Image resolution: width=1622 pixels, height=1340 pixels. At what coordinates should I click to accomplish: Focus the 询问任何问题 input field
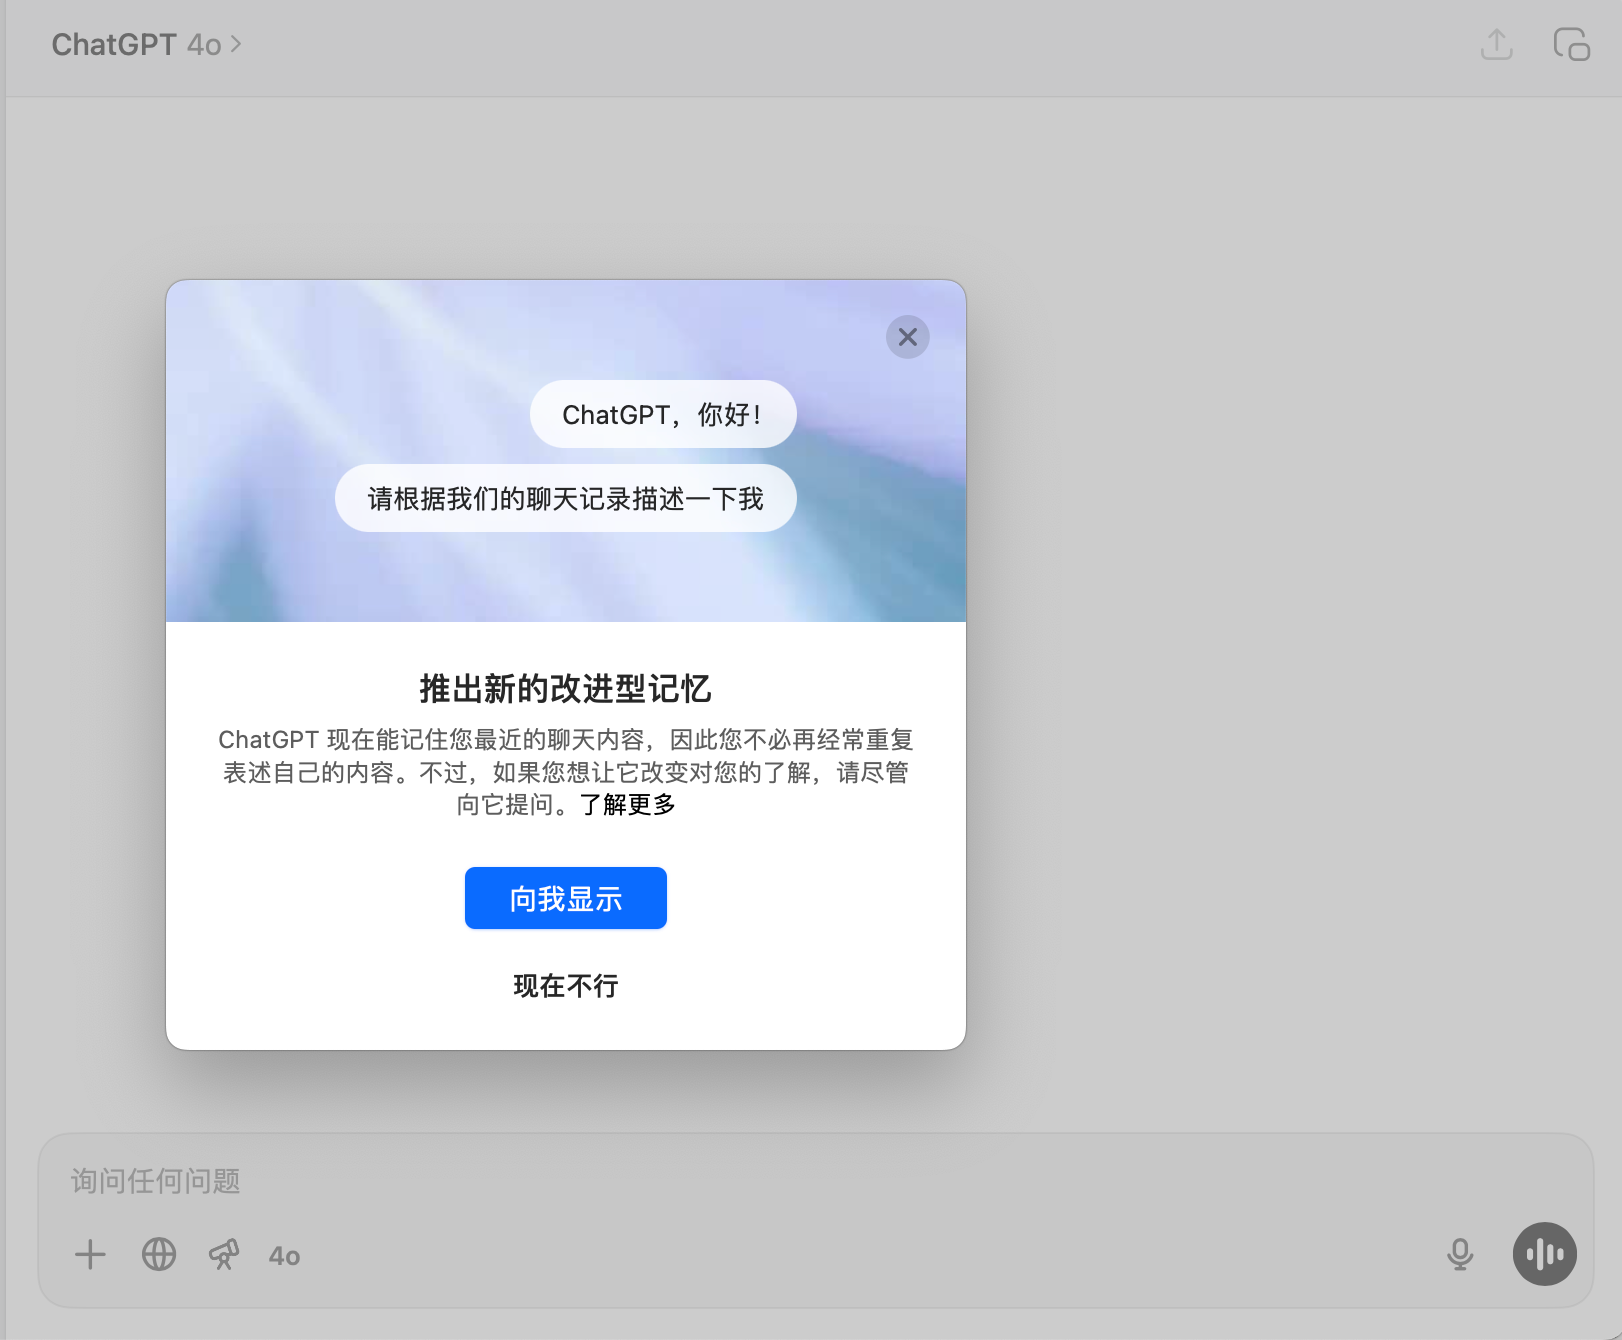(x=815, y=1181)
